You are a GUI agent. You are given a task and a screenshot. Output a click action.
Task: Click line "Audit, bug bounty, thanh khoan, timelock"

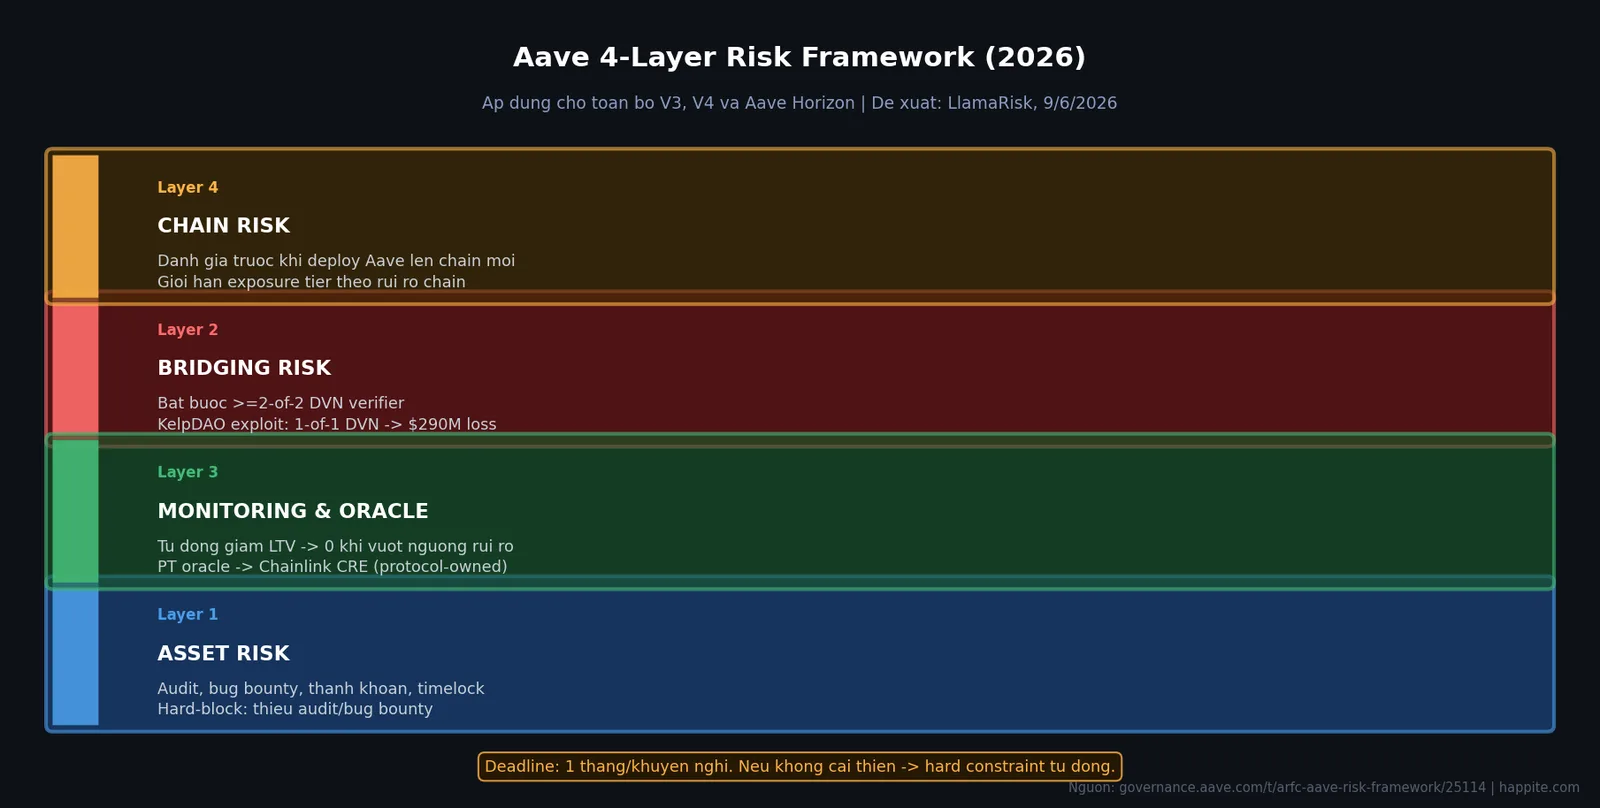320,689
